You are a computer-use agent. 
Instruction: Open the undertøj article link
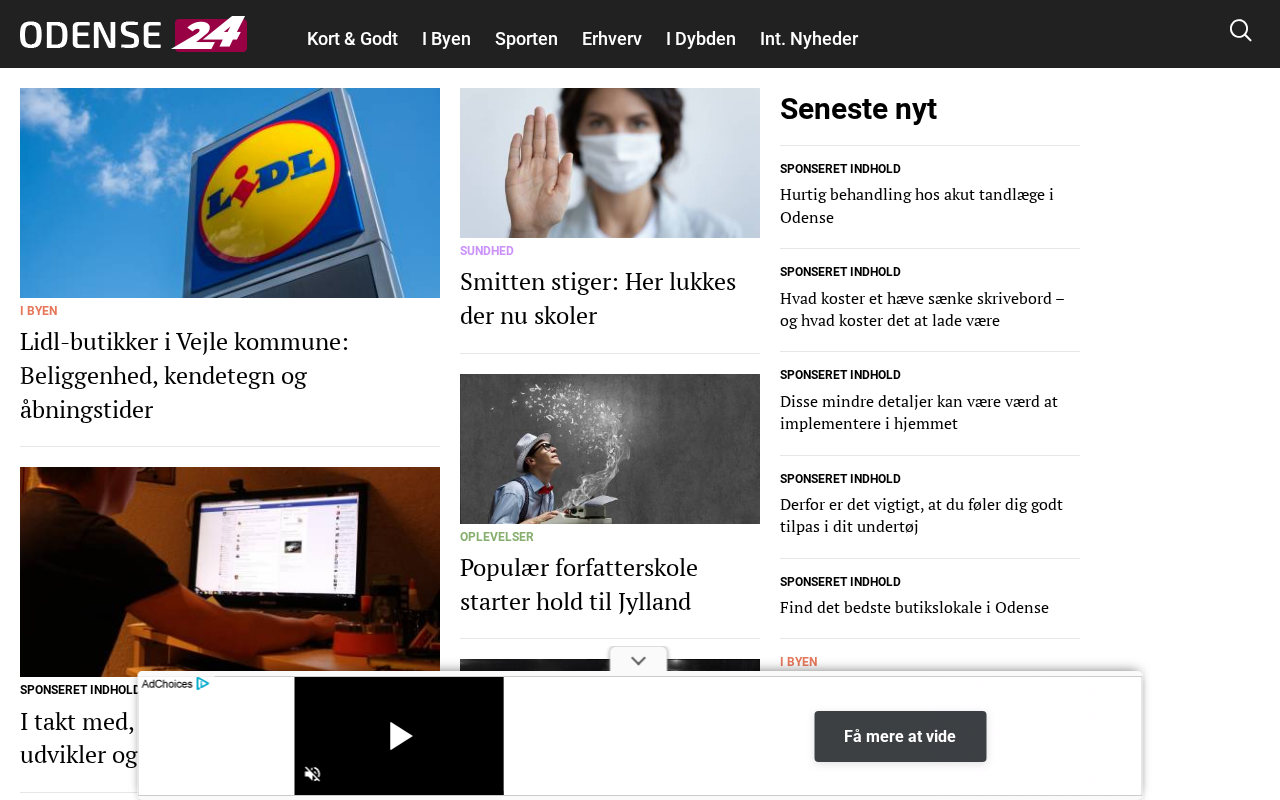click(921, 515)
